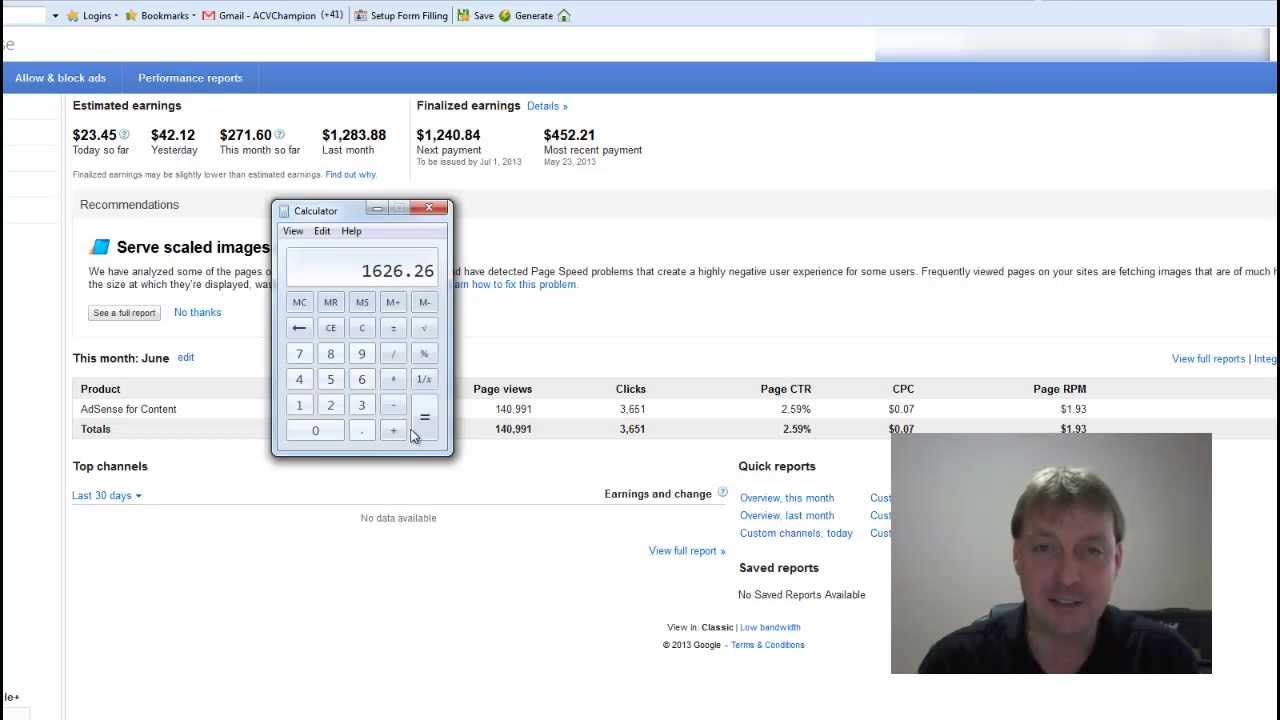Click Calculator decimal point key
Viewport: 1280px width, 720px height.
click(x=362, y=431)
